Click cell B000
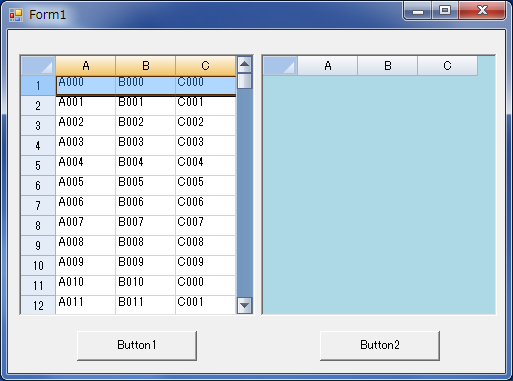The width and height of the screenshot is (513, 381). [x=146, y=86]
